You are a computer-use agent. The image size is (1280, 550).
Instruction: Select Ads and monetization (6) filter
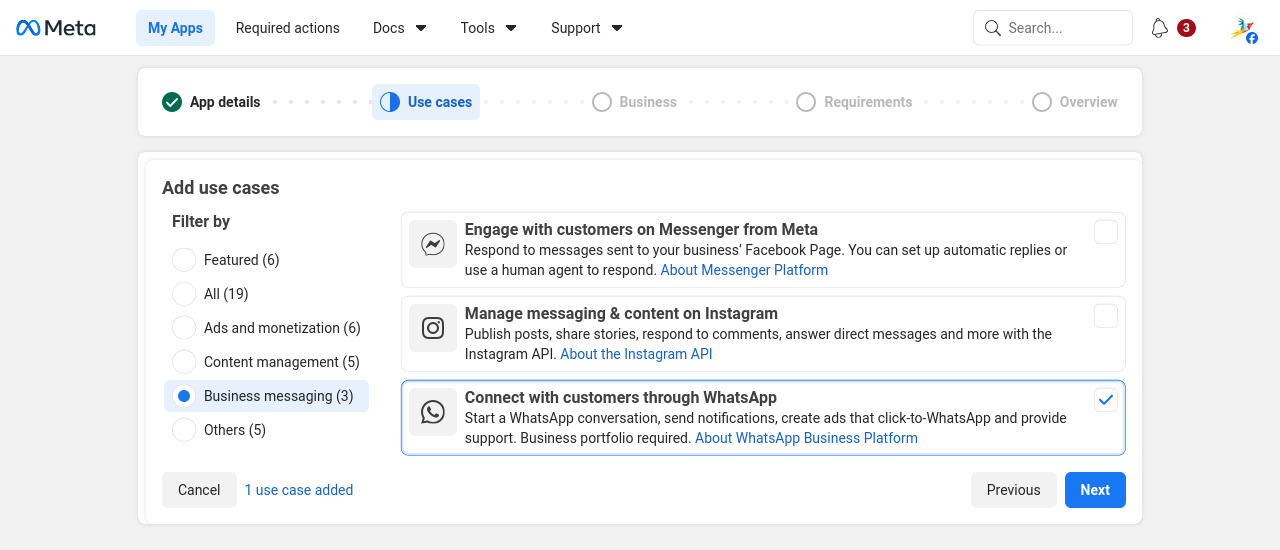pyautogui.click(x=266, y=328)
